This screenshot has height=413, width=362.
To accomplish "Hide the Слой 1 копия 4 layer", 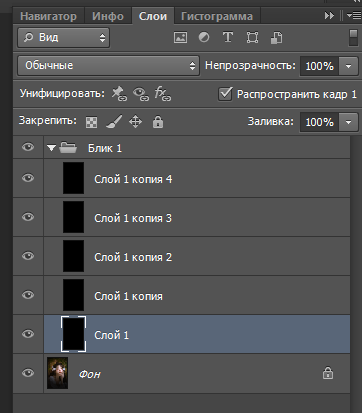I will tap(28, 178).
